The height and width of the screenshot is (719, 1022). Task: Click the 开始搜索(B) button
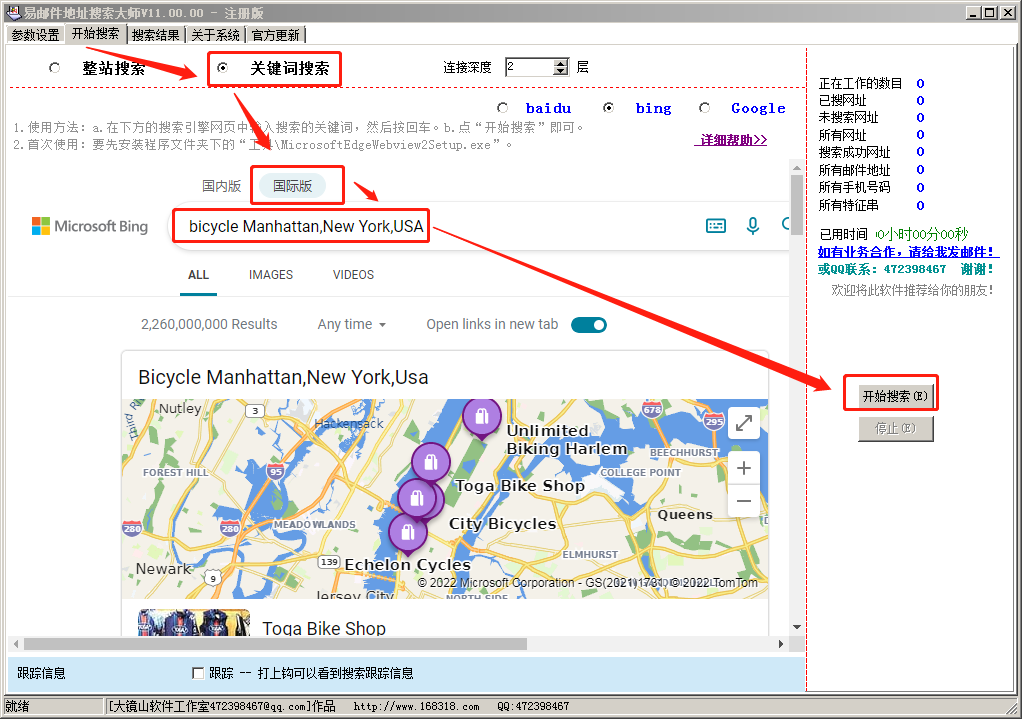[896, 396]
